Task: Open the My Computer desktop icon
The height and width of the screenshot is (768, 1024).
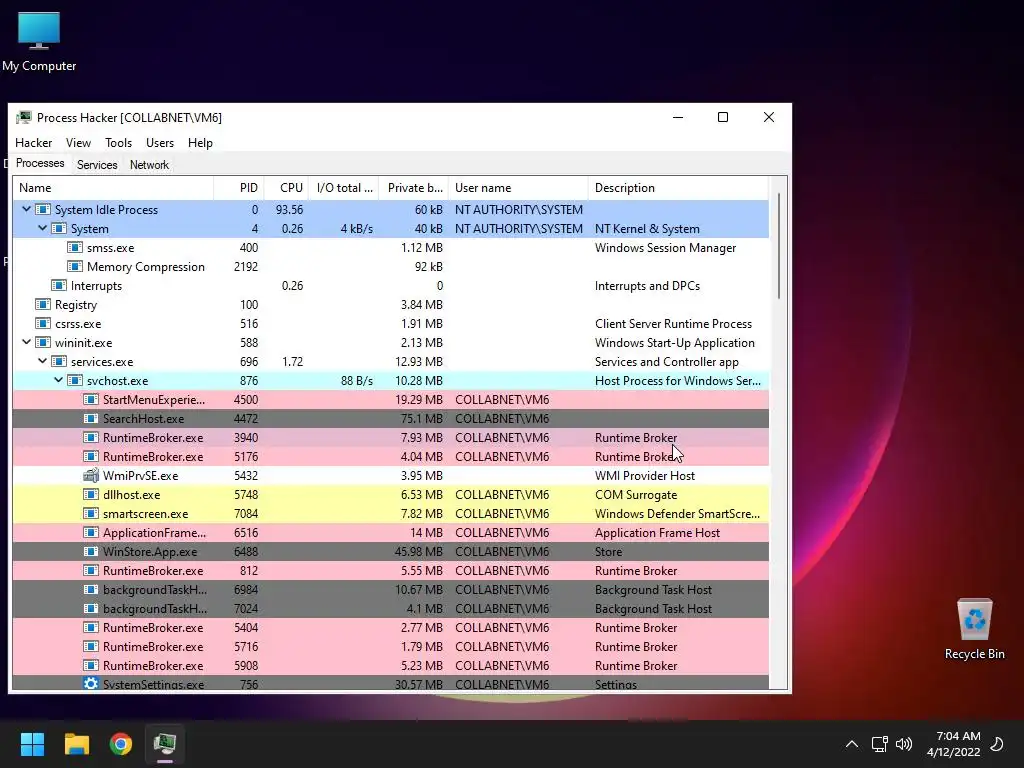Action: click(39, 42)
